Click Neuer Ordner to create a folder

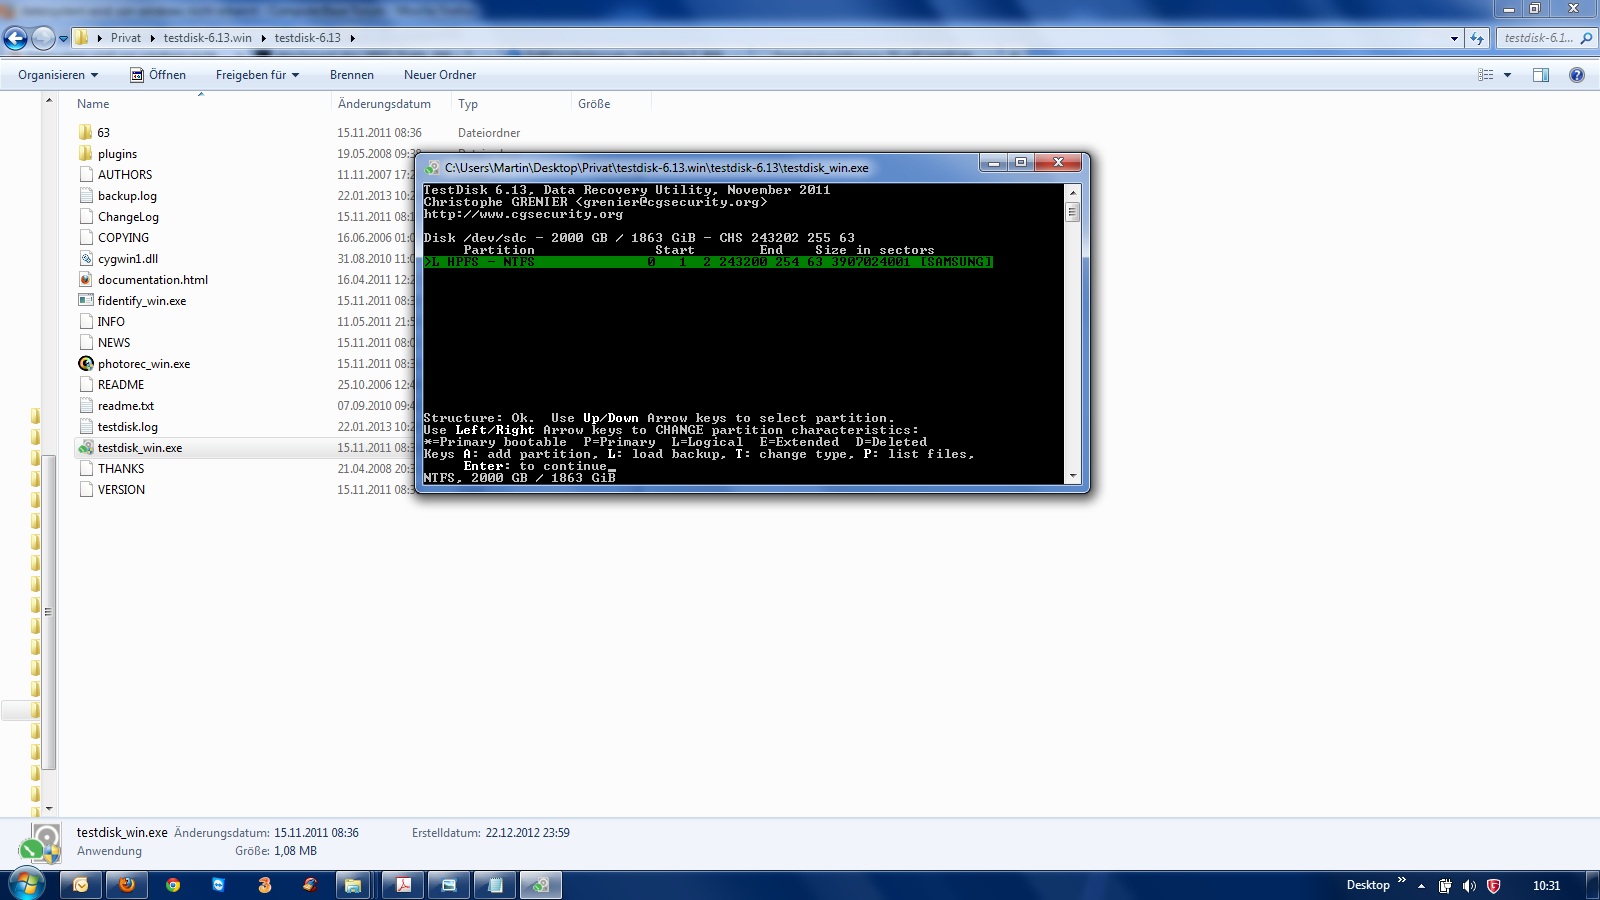[440, 75]
